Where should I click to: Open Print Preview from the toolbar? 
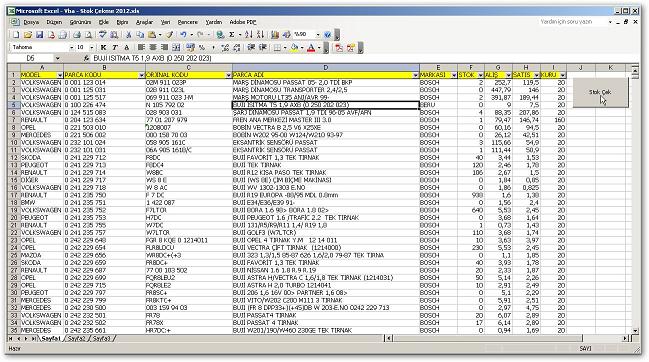click(88, 35)
